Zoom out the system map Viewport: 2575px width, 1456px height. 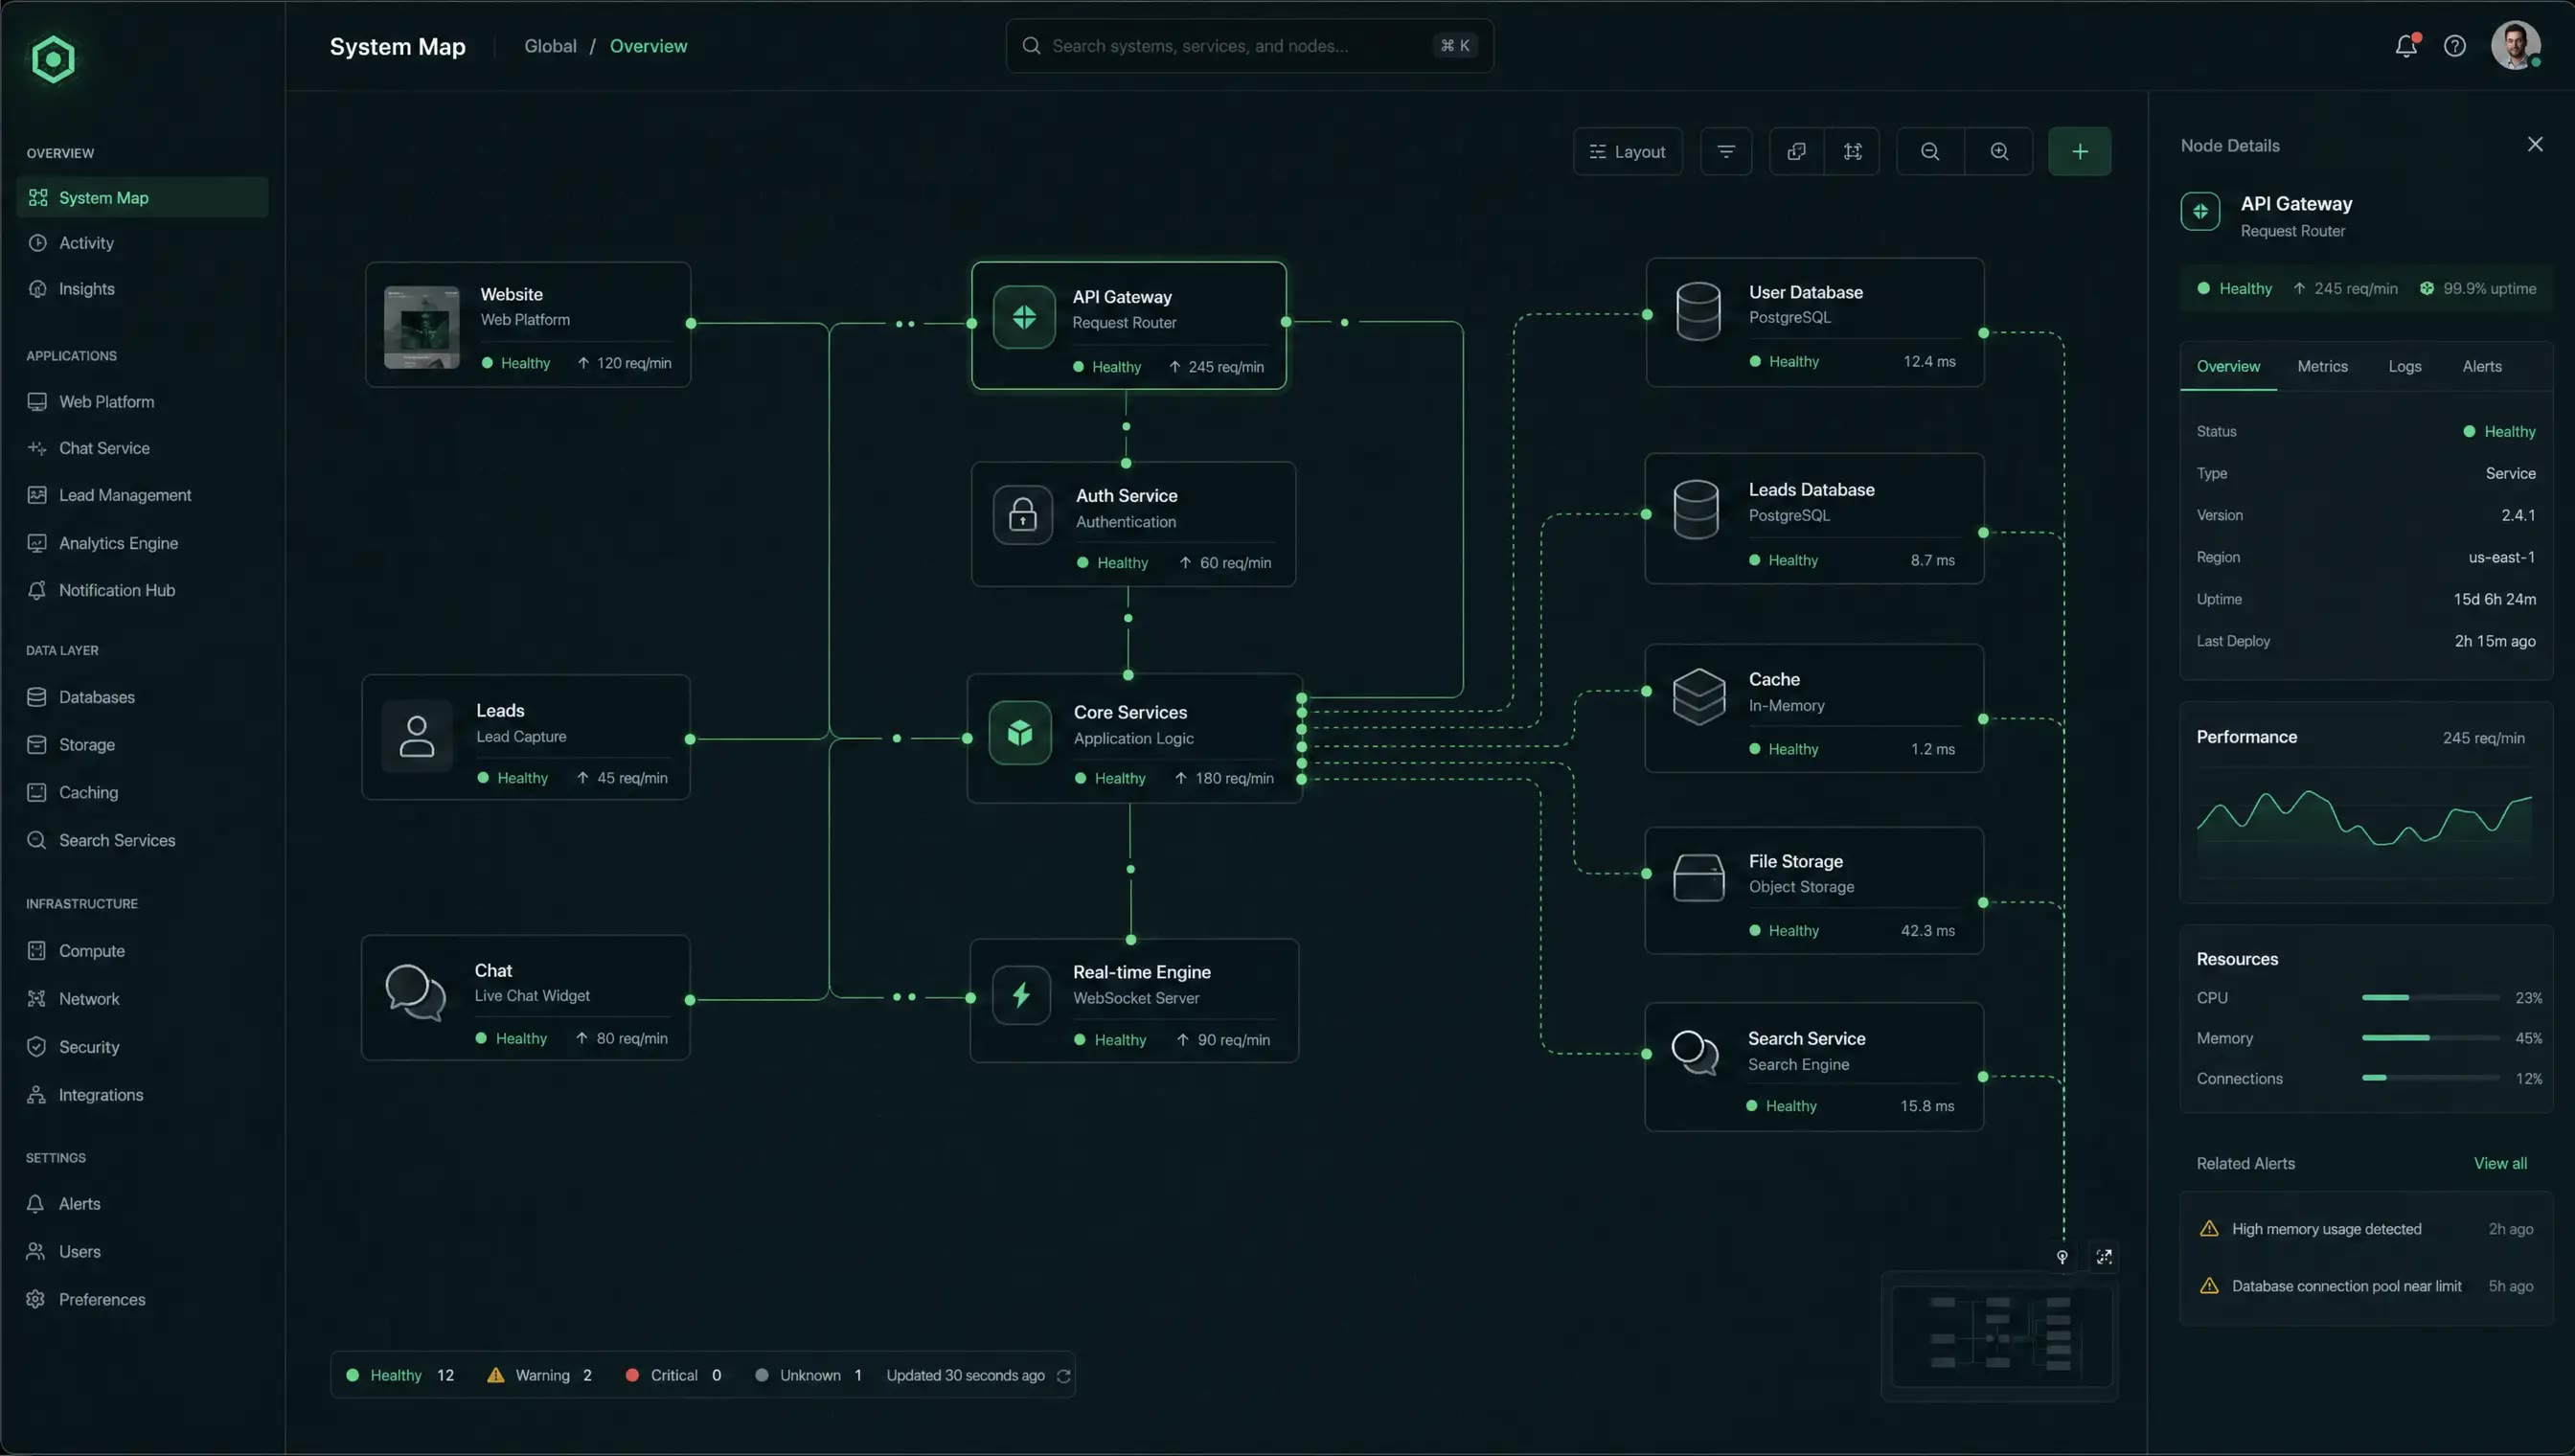1930,152
